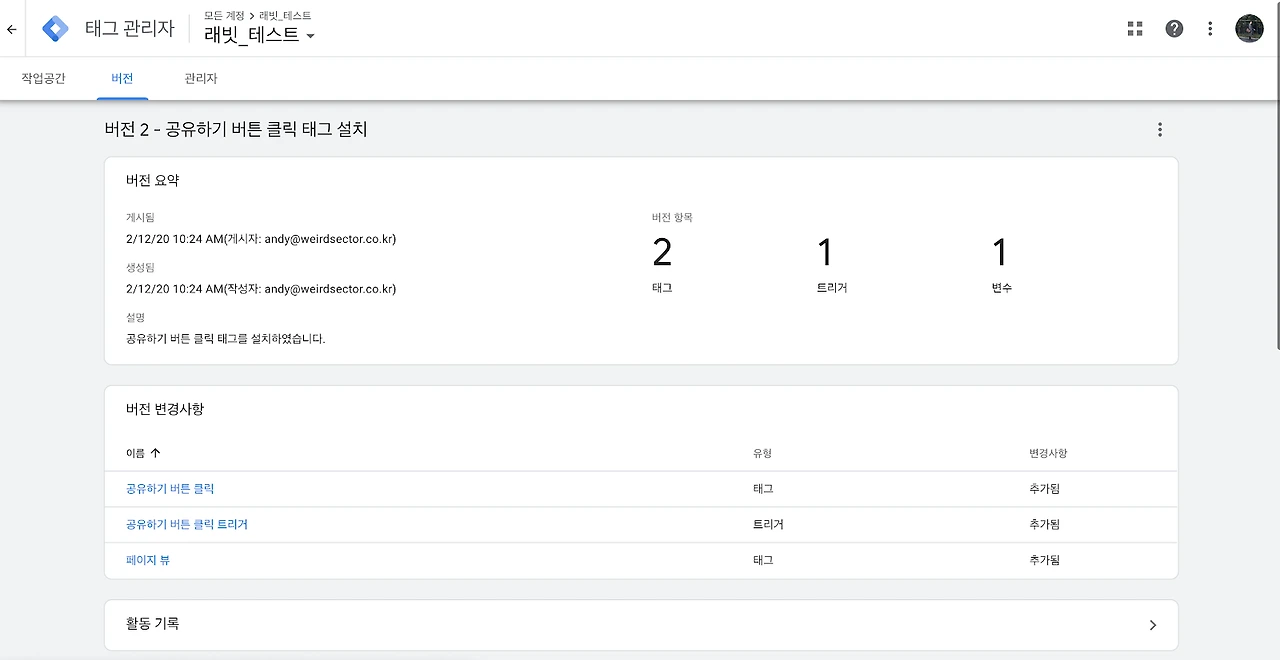Open the help question mark icon
Image resolution: width=1280 pixels, height=660 pixels.
[1174, 29]
